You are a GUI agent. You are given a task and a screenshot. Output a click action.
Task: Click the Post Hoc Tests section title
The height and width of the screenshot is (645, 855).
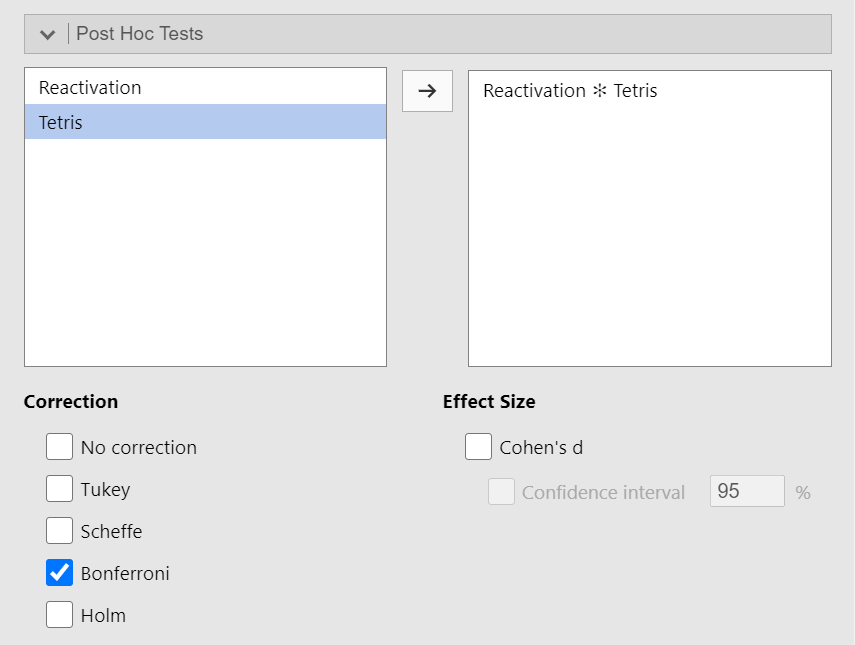coord(140,34)
